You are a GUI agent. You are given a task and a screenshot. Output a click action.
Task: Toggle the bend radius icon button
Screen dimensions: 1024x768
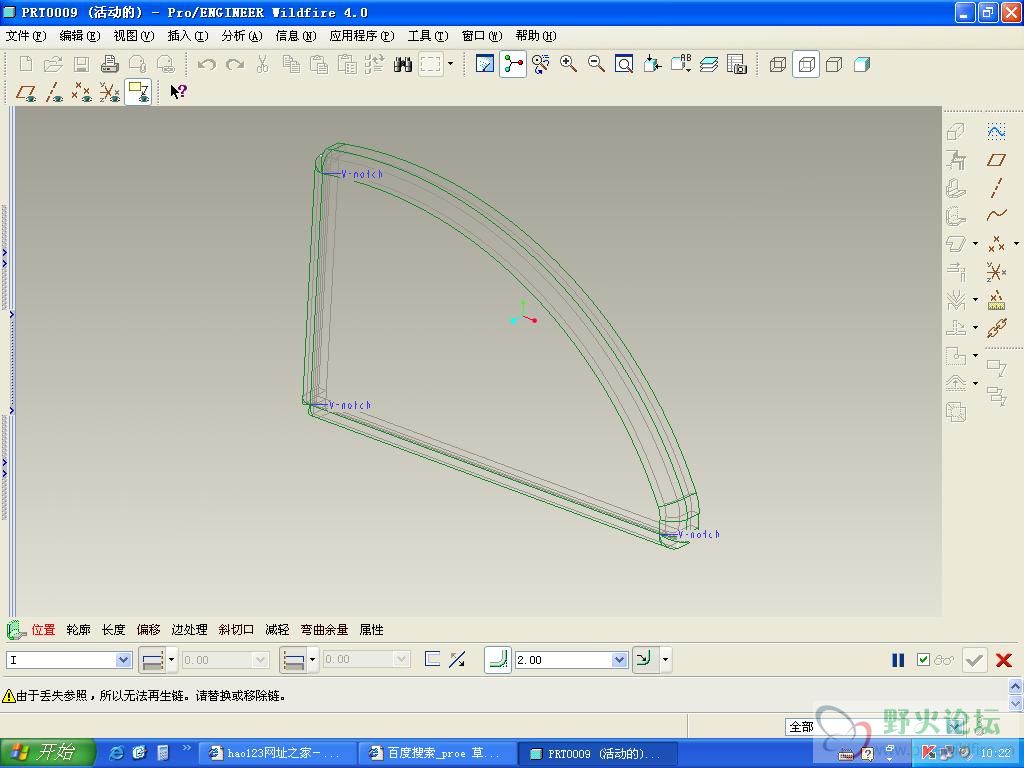pos(498,660)
